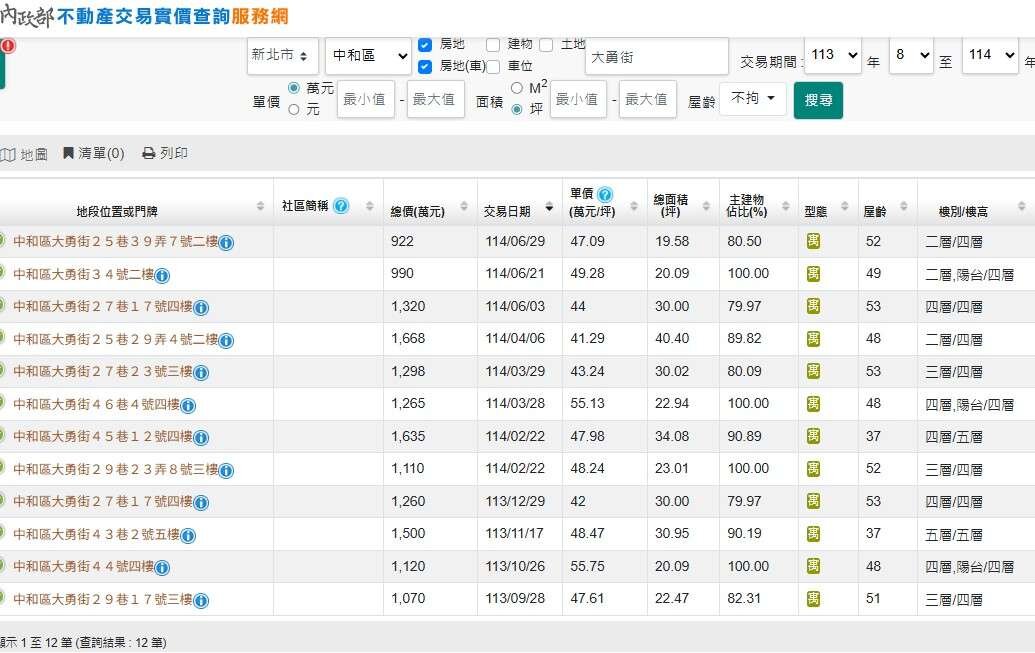Image resolution: width=1035 pixels, height=653 pixels.
Task: Click the 列印 print option
Action: coord(165,154)
